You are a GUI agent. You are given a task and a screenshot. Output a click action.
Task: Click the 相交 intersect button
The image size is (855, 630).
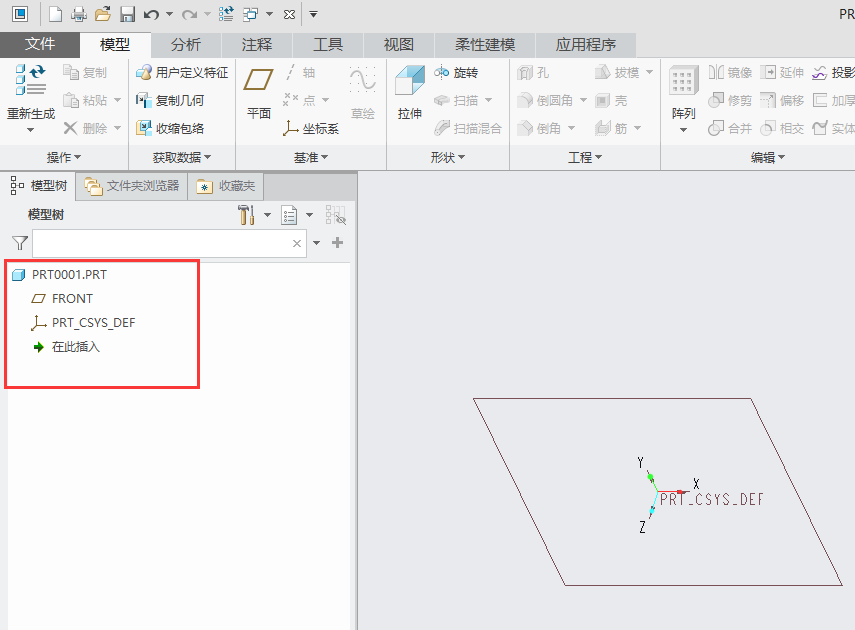pyautogui.click(x=782, y=128)
